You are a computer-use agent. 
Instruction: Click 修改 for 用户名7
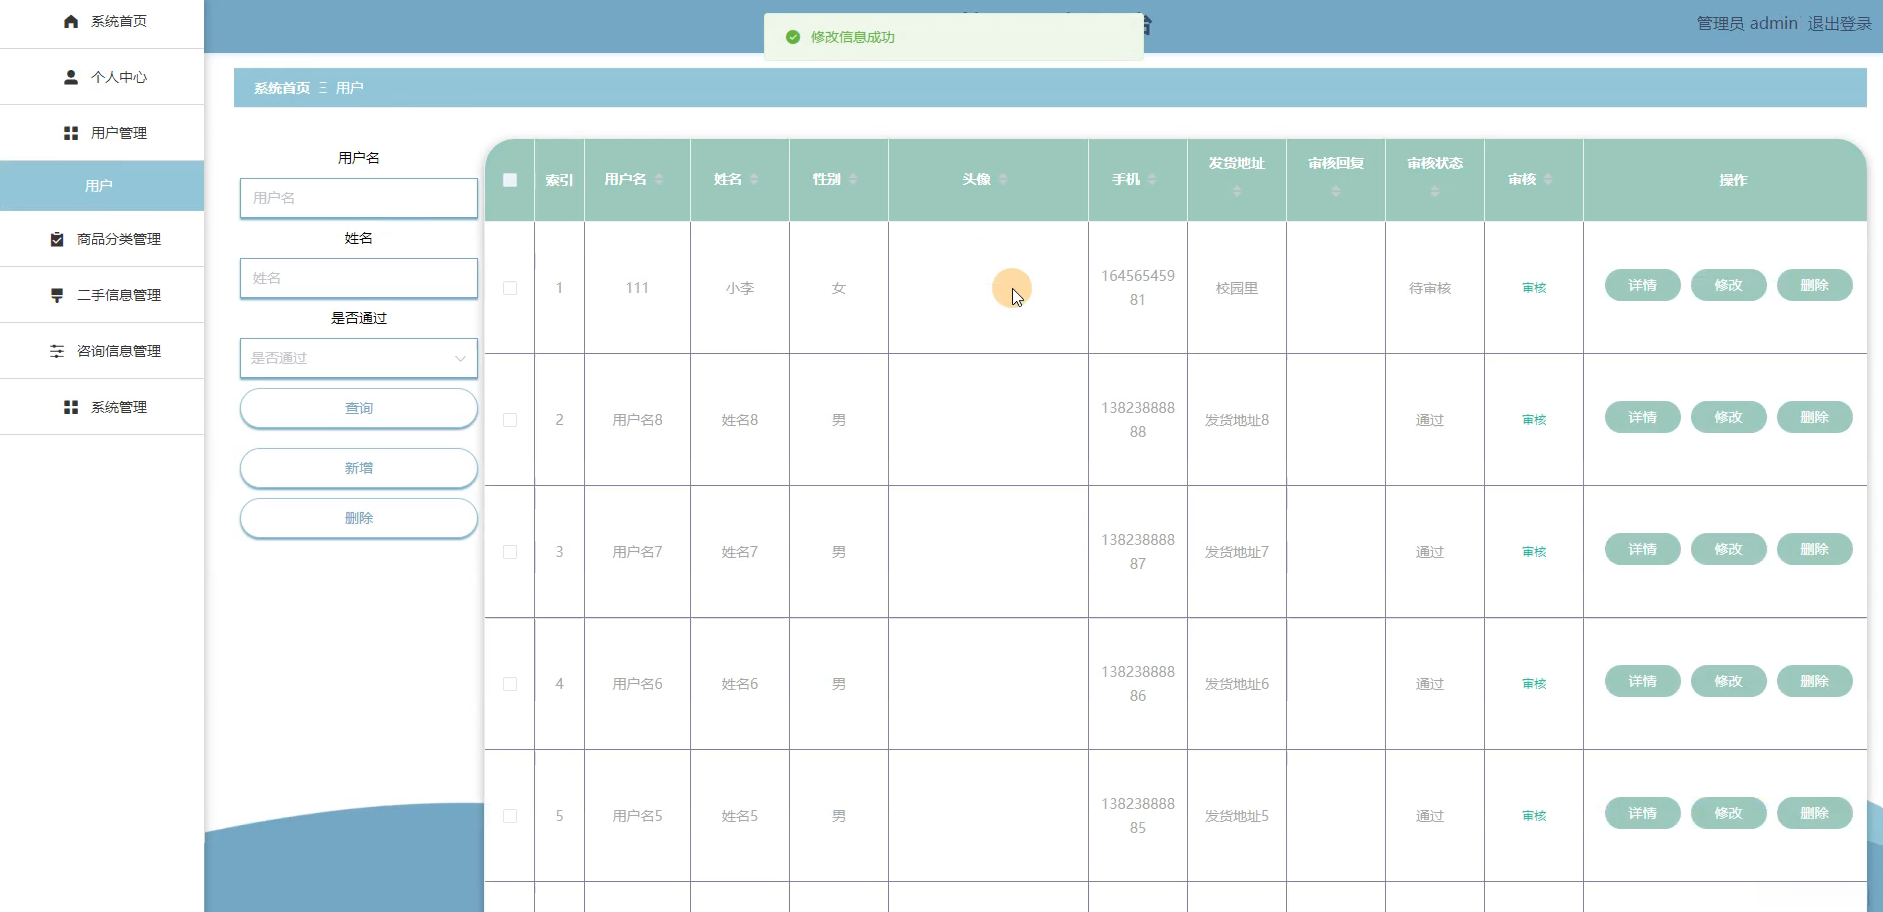pyautogui.click(x=1729, y=549)
